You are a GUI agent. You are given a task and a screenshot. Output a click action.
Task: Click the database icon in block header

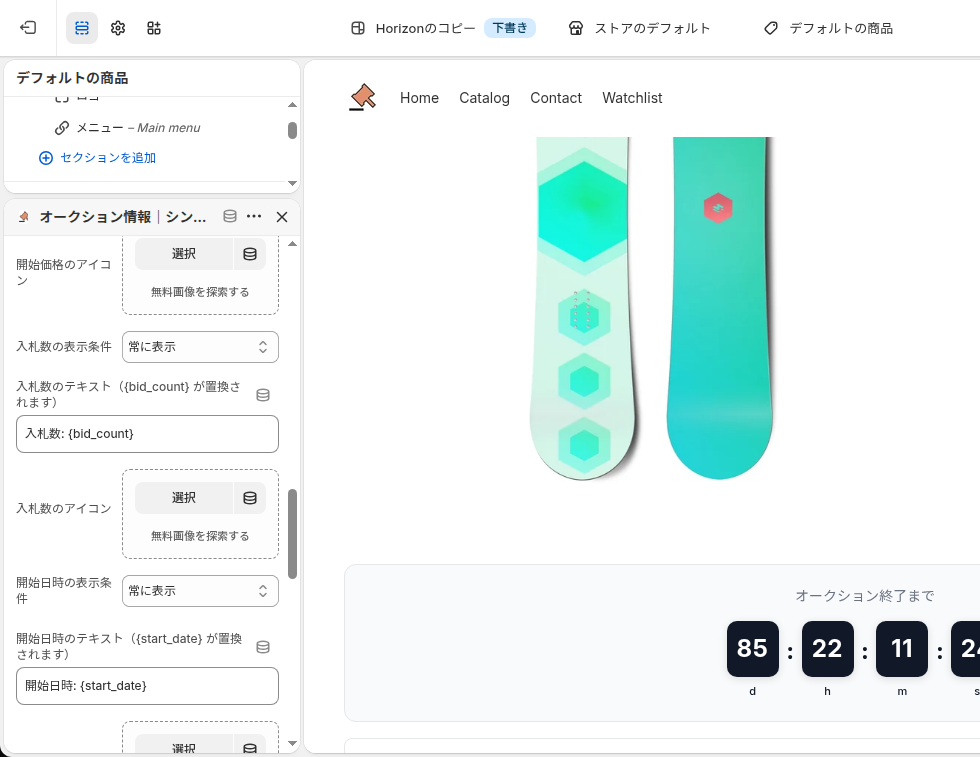click(230, 216)
